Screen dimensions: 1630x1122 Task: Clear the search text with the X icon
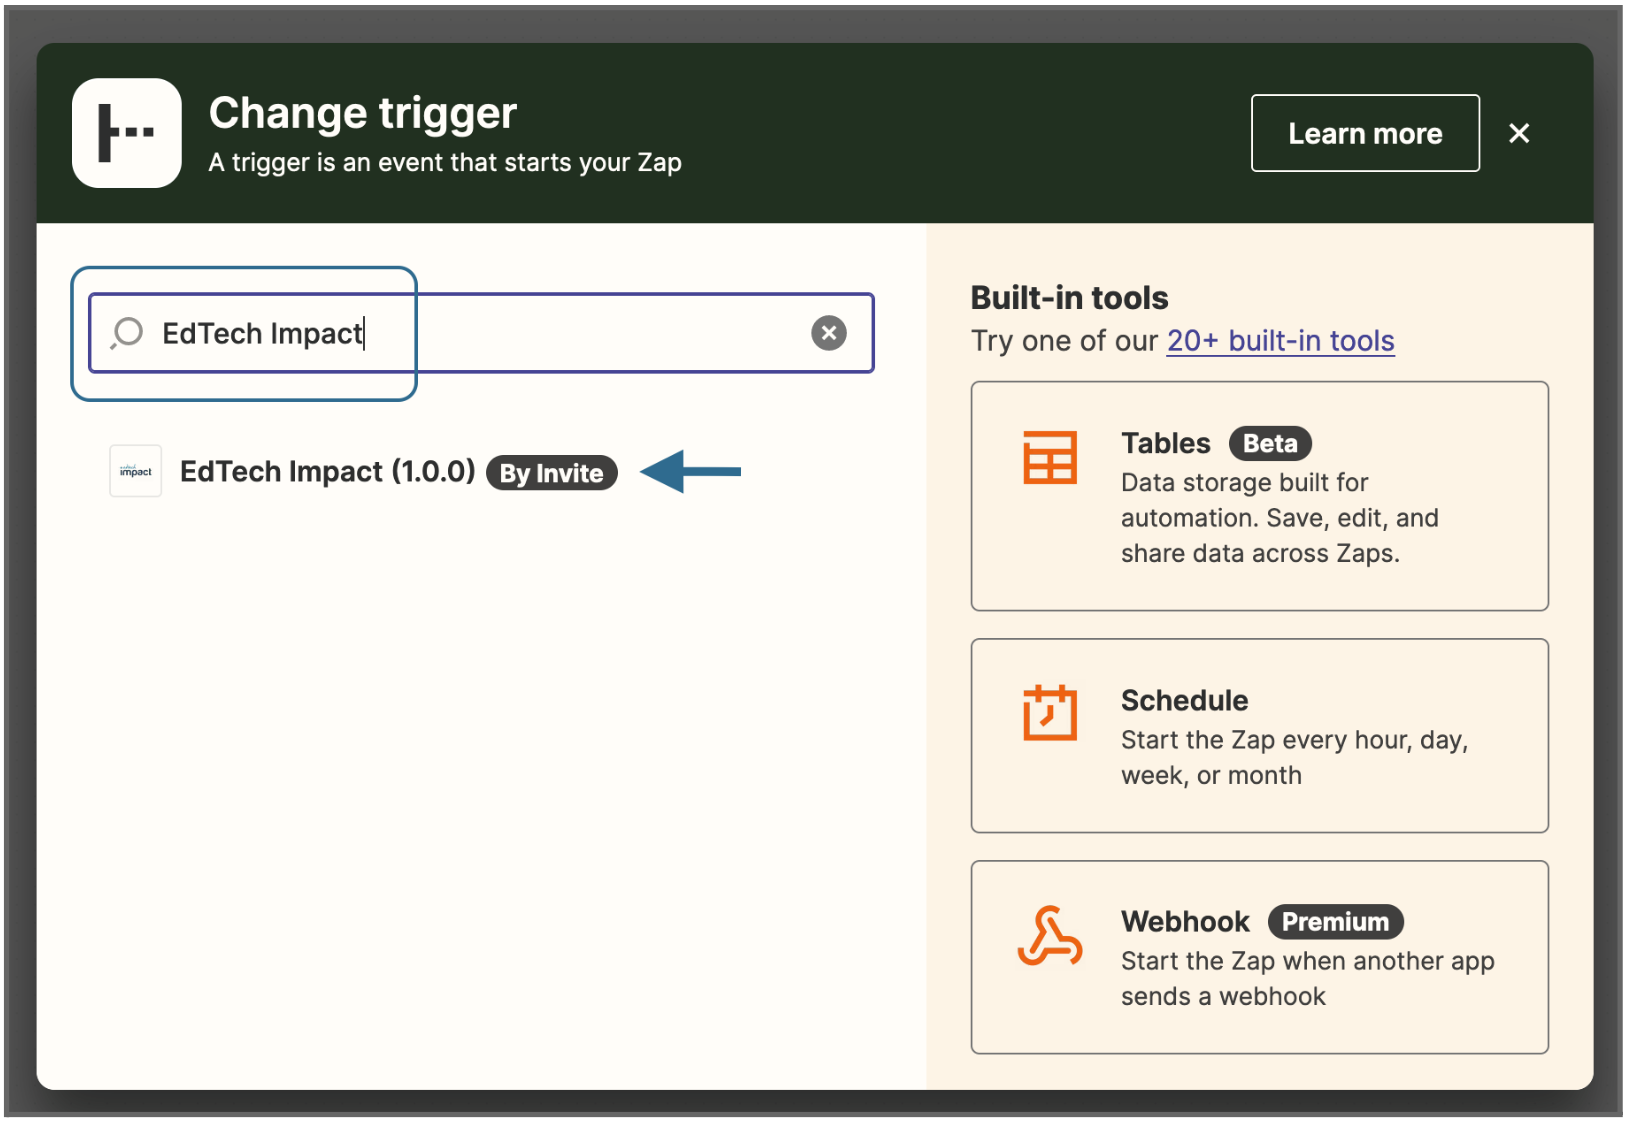[x=829, y=333]
